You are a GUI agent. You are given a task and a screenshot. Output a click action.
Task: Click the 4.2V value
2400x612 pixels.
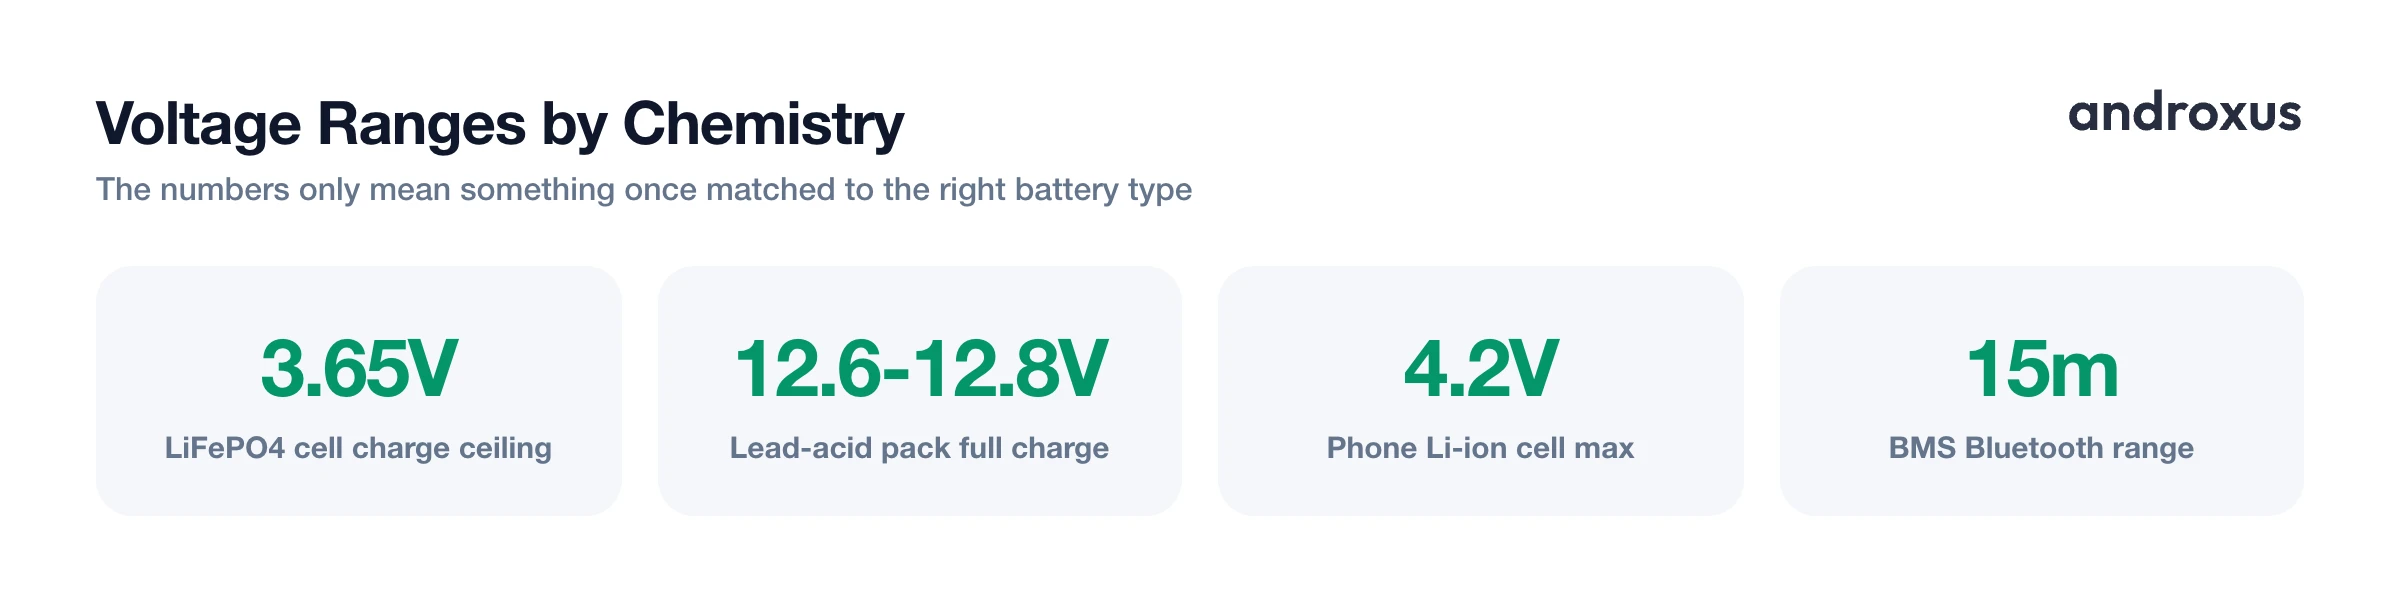tap(1481, 369)
